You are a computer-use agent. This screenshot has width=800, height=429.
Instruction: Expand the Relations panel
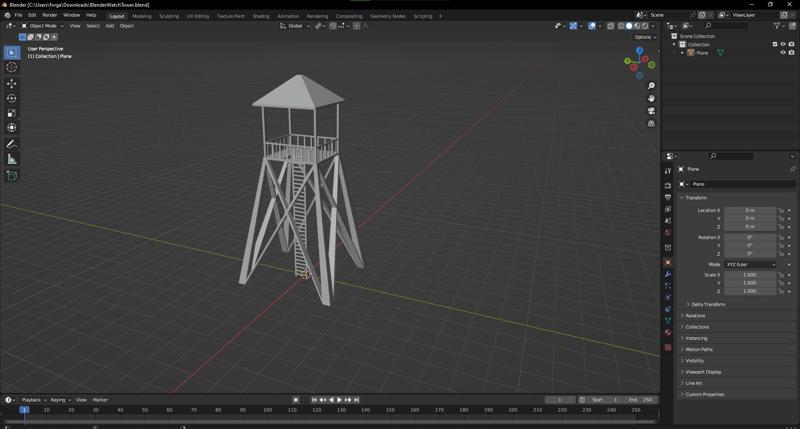[x=694, y=316]
